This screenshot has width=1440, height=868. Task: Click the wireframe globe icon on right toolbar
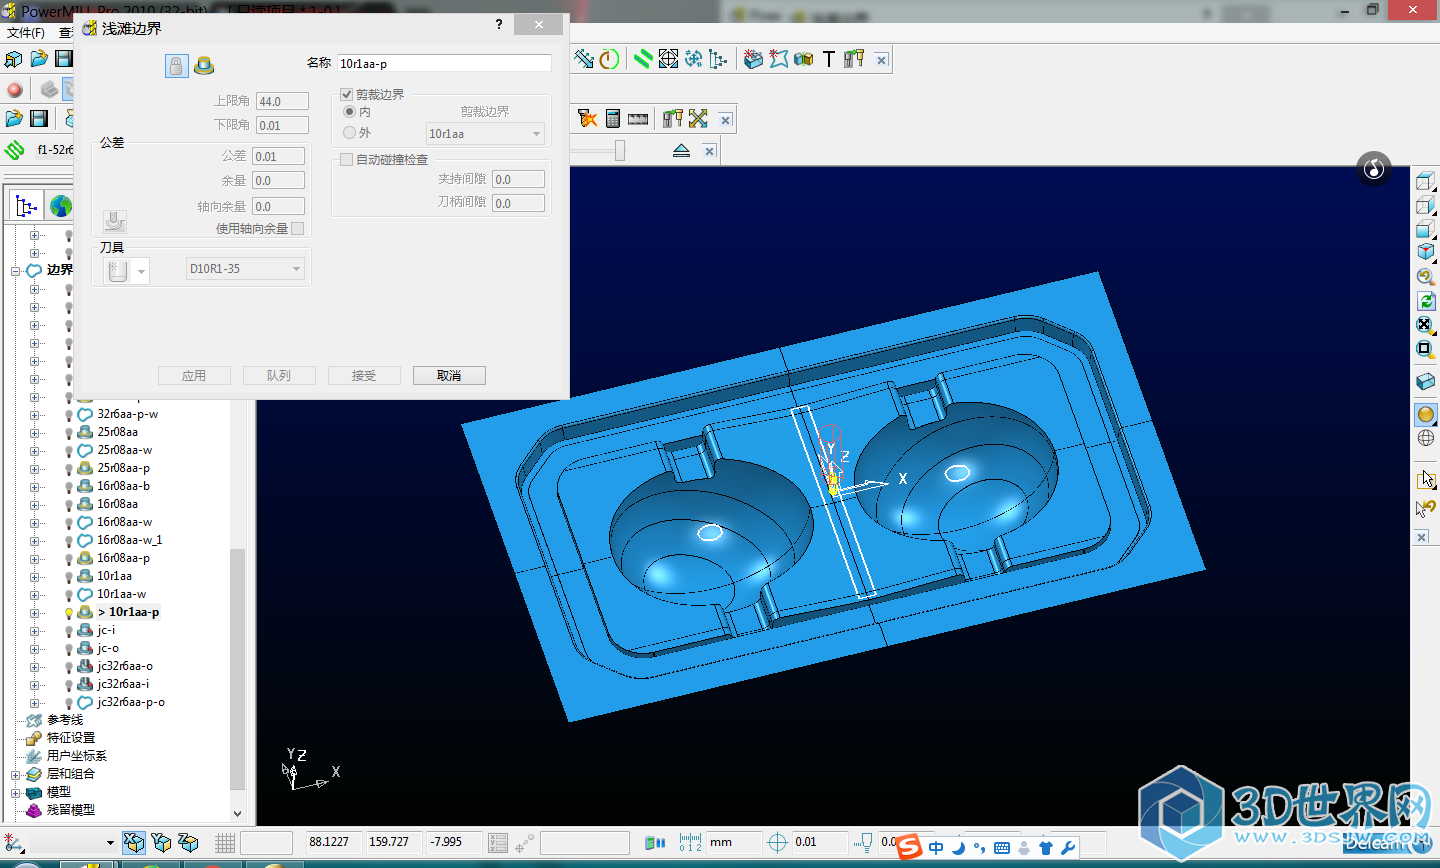(x=1426, y=438)
